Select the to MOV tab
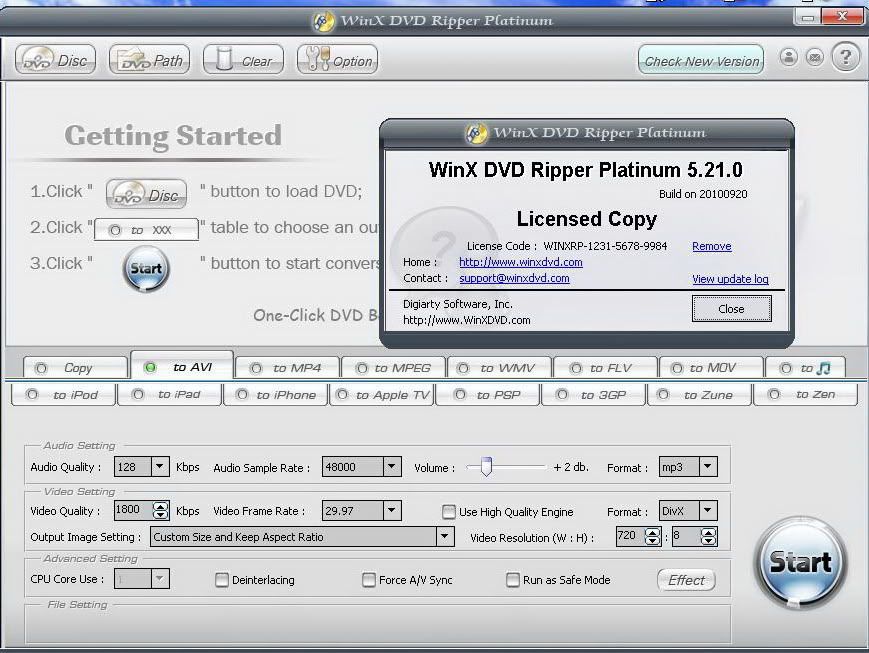This screenshot has width=869, height=653. [x=711, y=368]
